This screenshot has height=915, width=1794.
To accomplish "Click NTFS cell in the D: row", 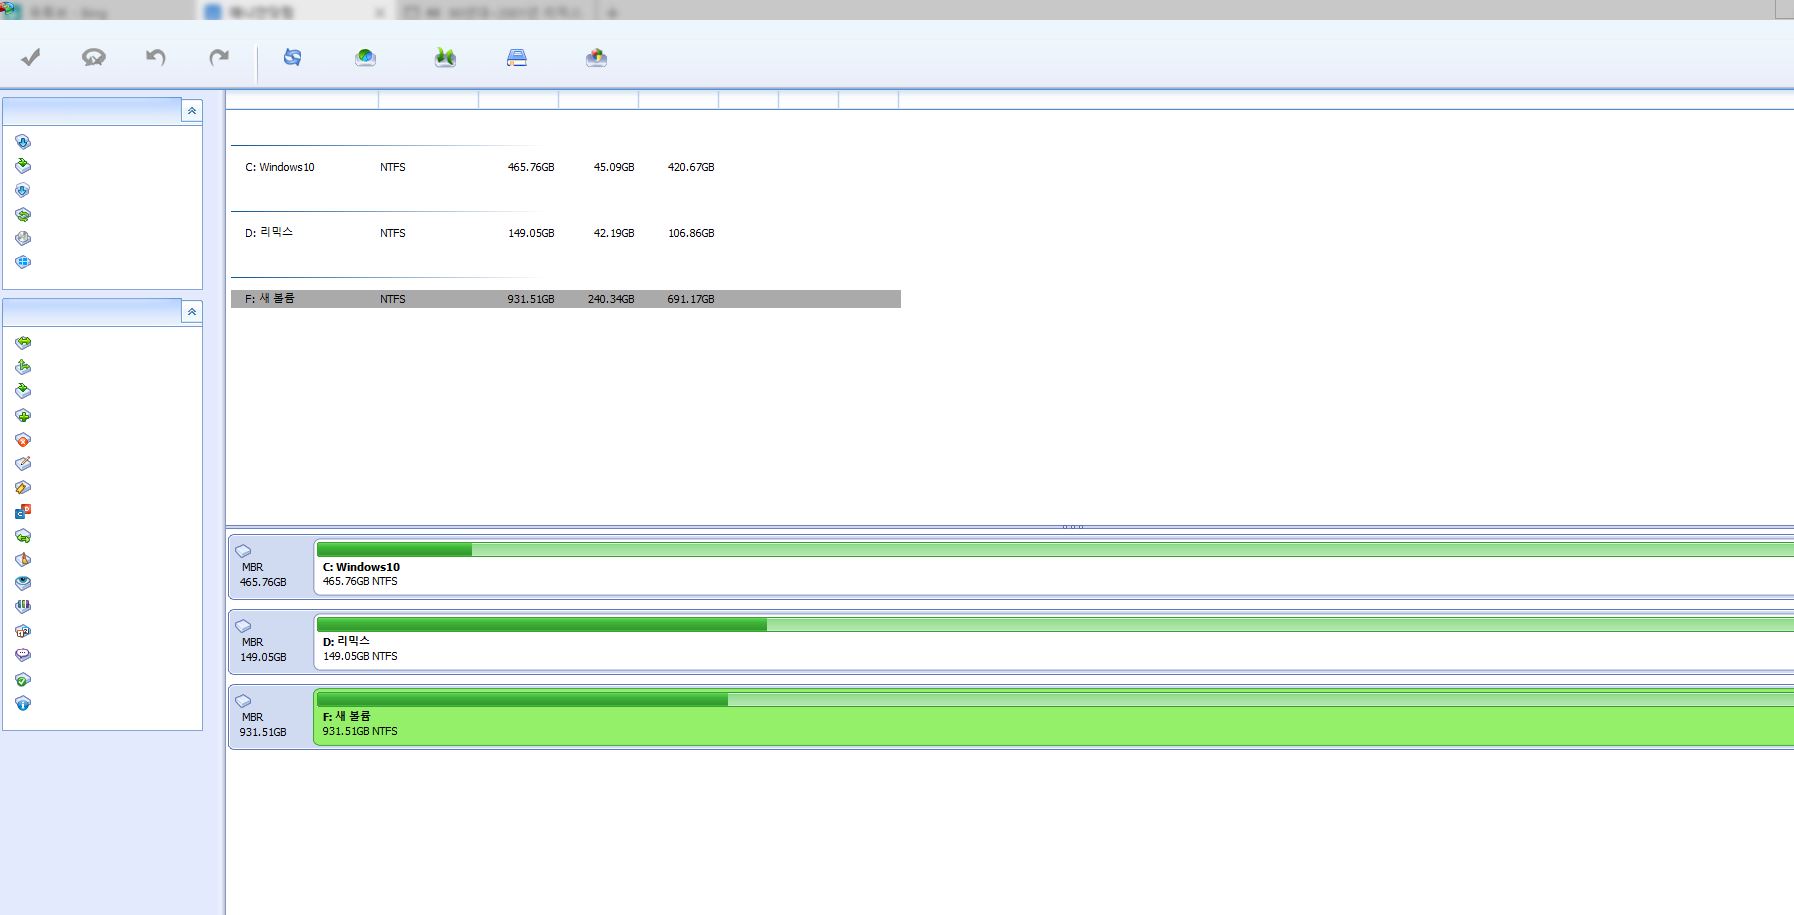I will coord(393,233).
